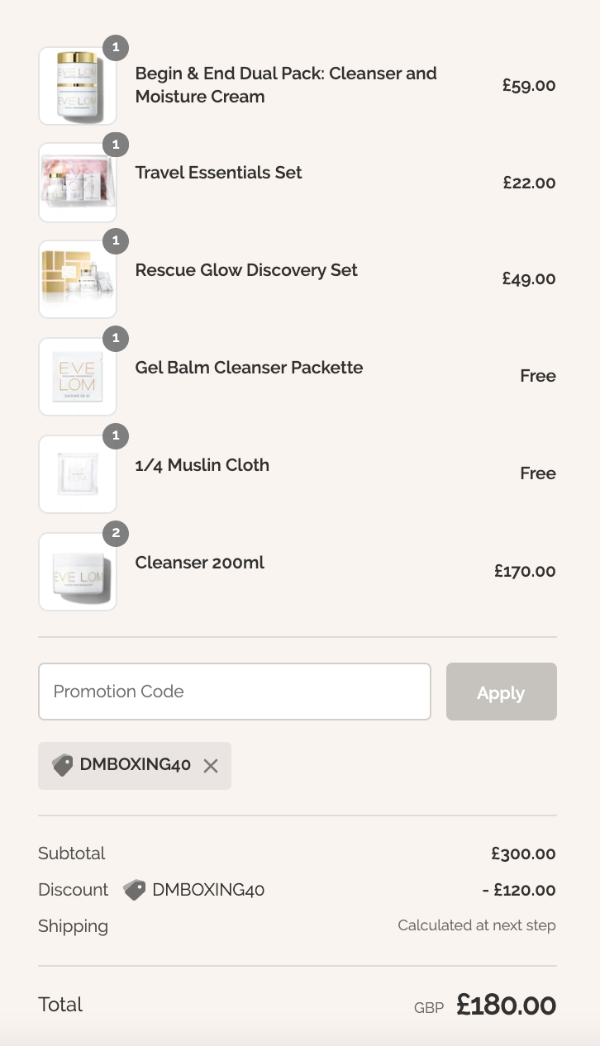Click the quantity badge on Cleanser 200ml

tap(115, 533)
